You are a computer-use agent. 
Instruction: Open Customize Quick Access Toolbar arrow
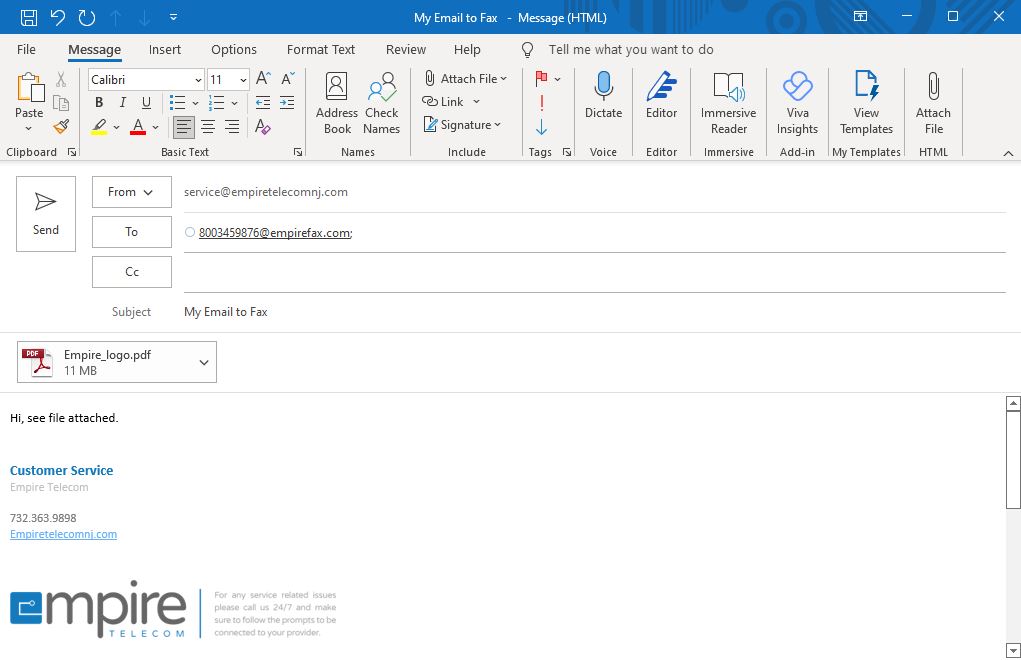(x=173, y=18)
